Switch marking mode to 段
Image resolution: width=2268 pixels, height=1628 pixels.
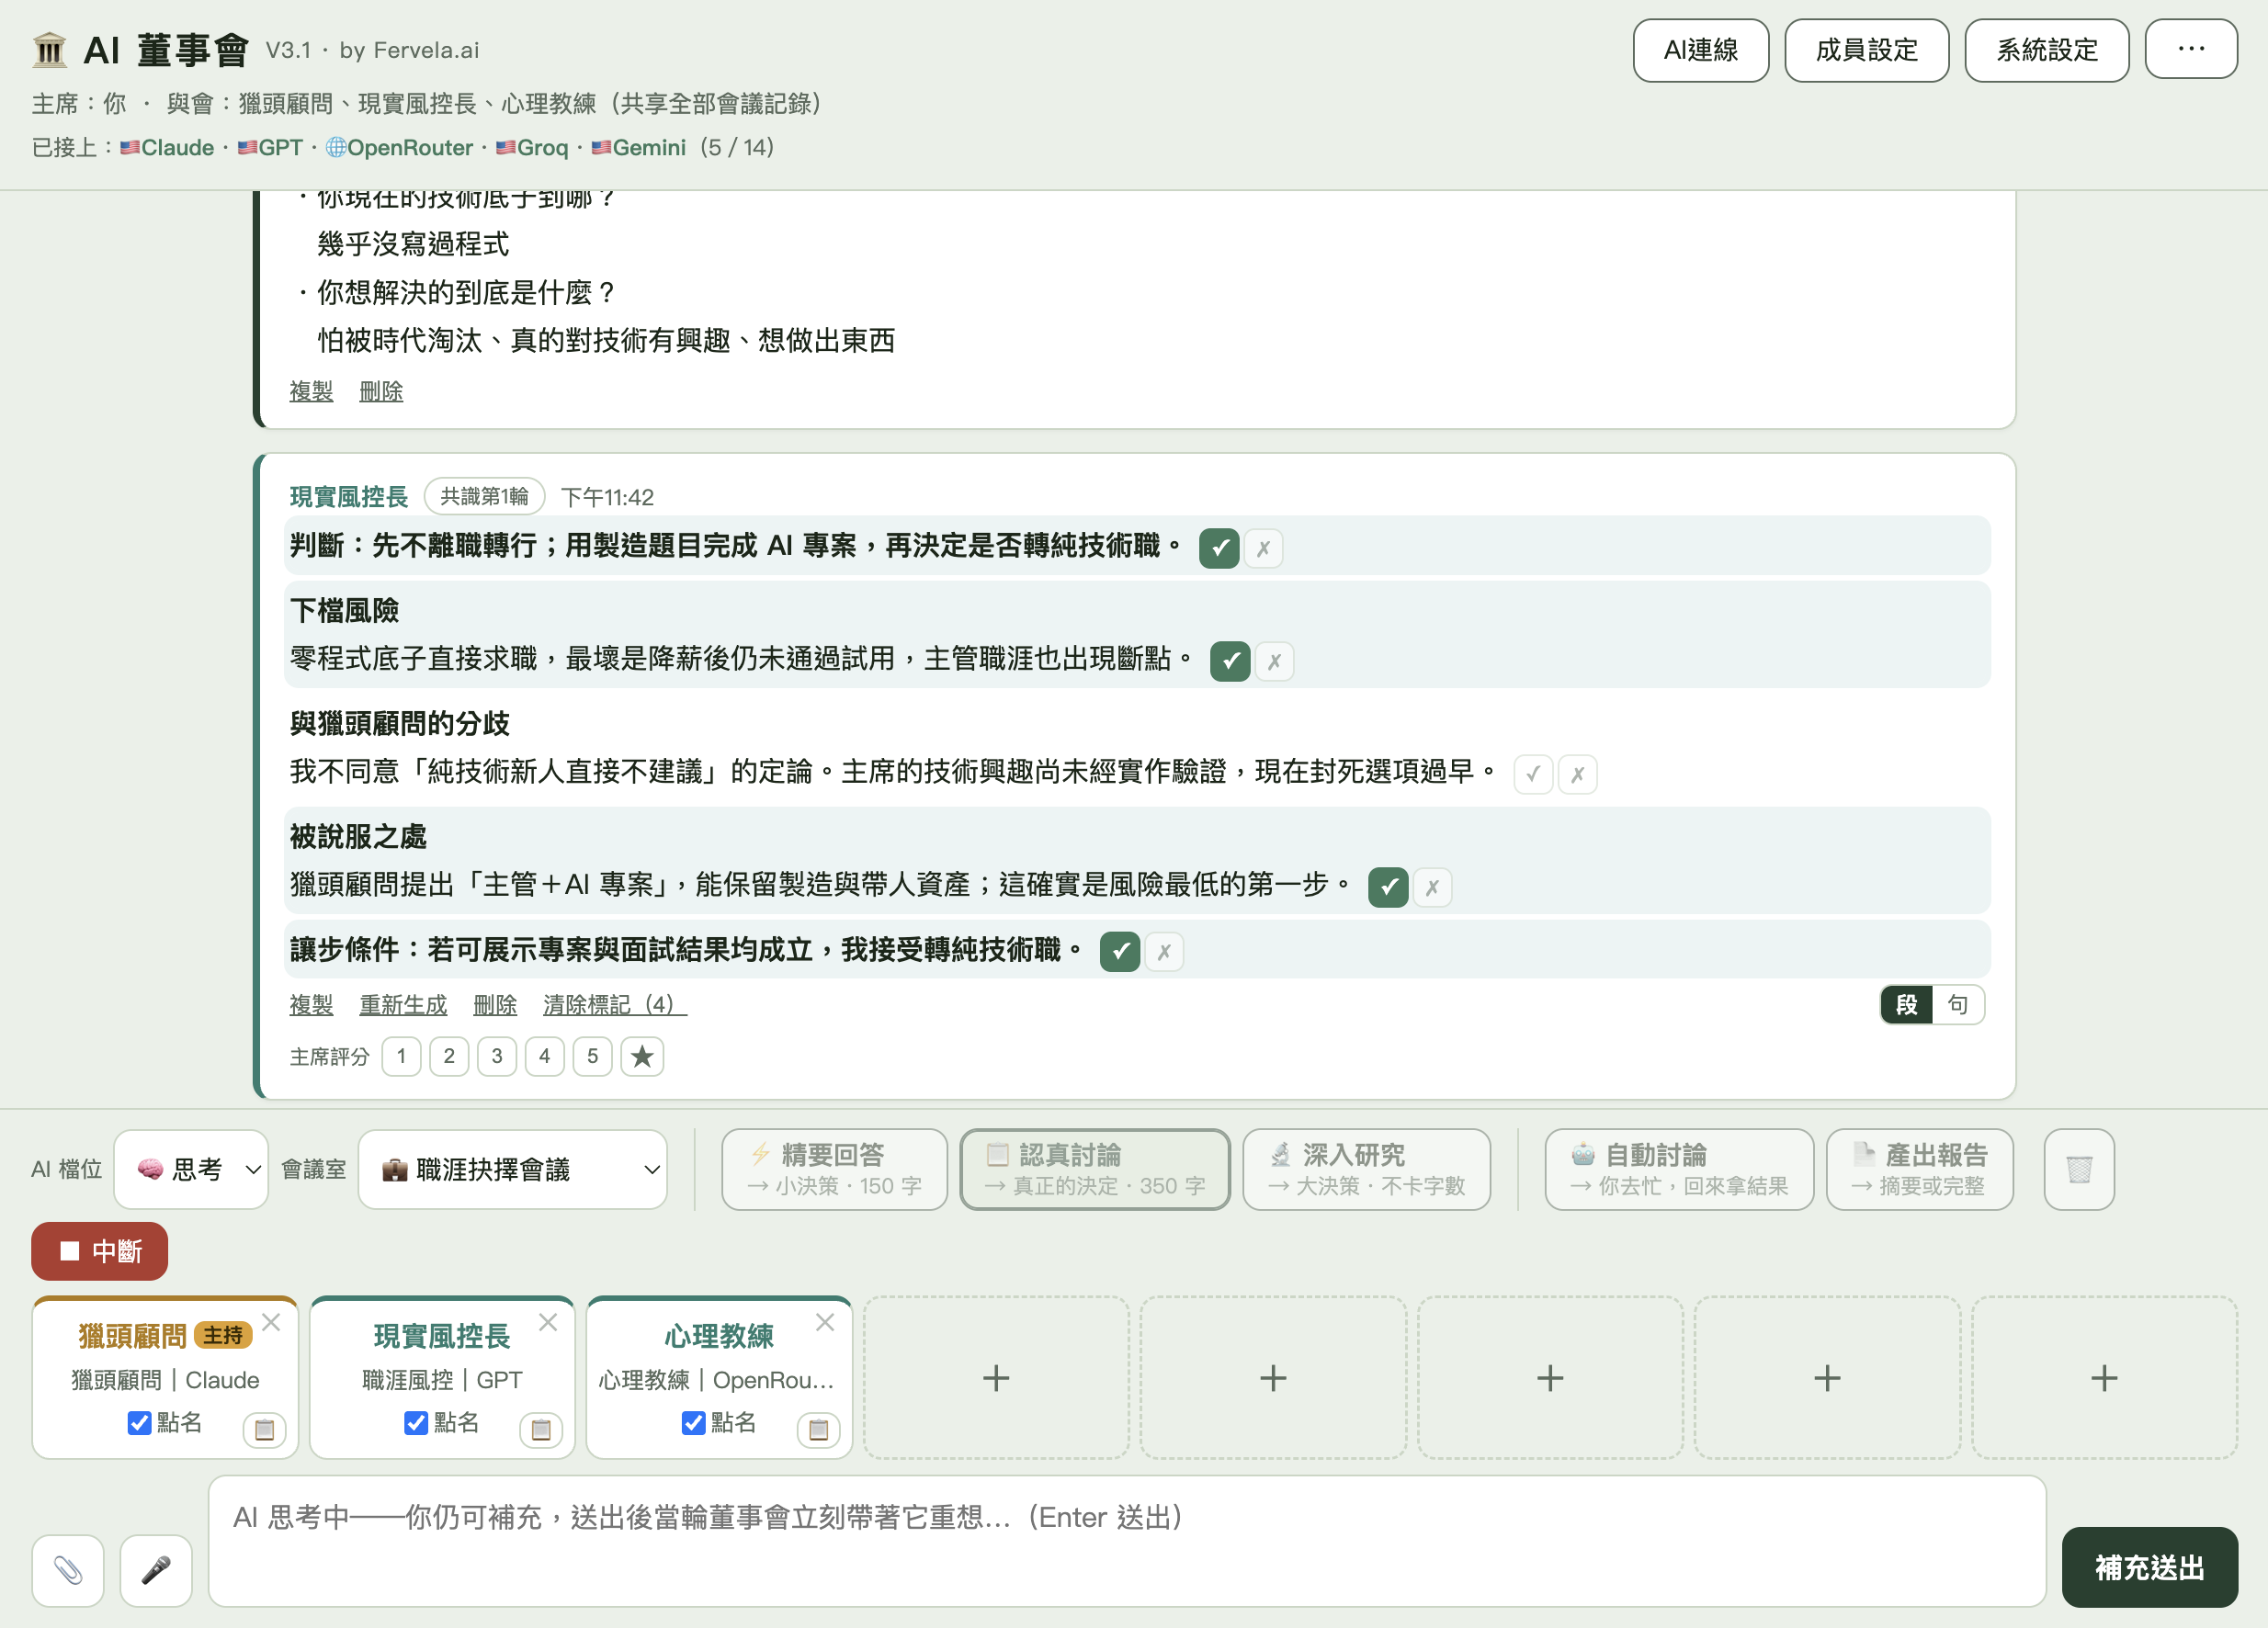tap(1907, 1004)
